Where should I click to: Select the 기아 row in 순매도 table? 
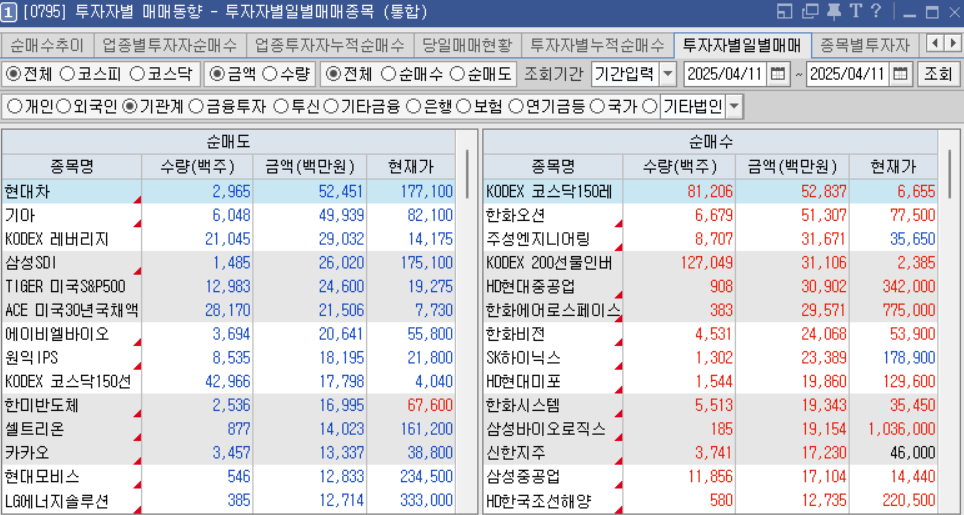pyautogui.click(x=228, y=215)
